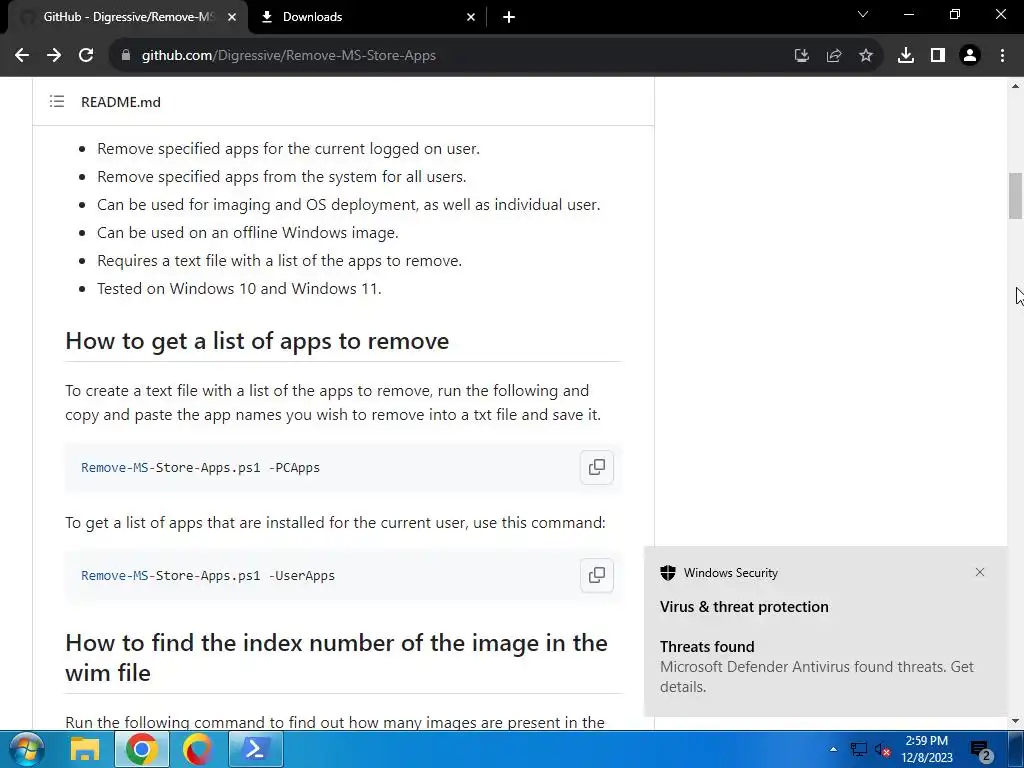Click the page vertical scrollbar thumb
Image resolution: width=1024 pixels, height=768 pixels.
(x=1015, y=195)
